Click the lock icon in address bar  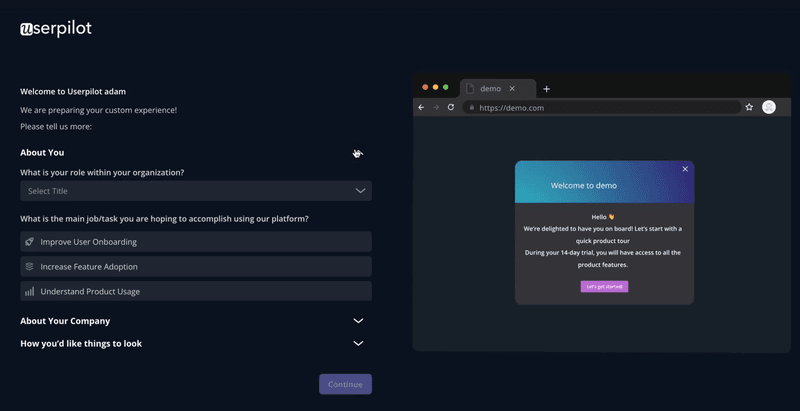(472, 108)
